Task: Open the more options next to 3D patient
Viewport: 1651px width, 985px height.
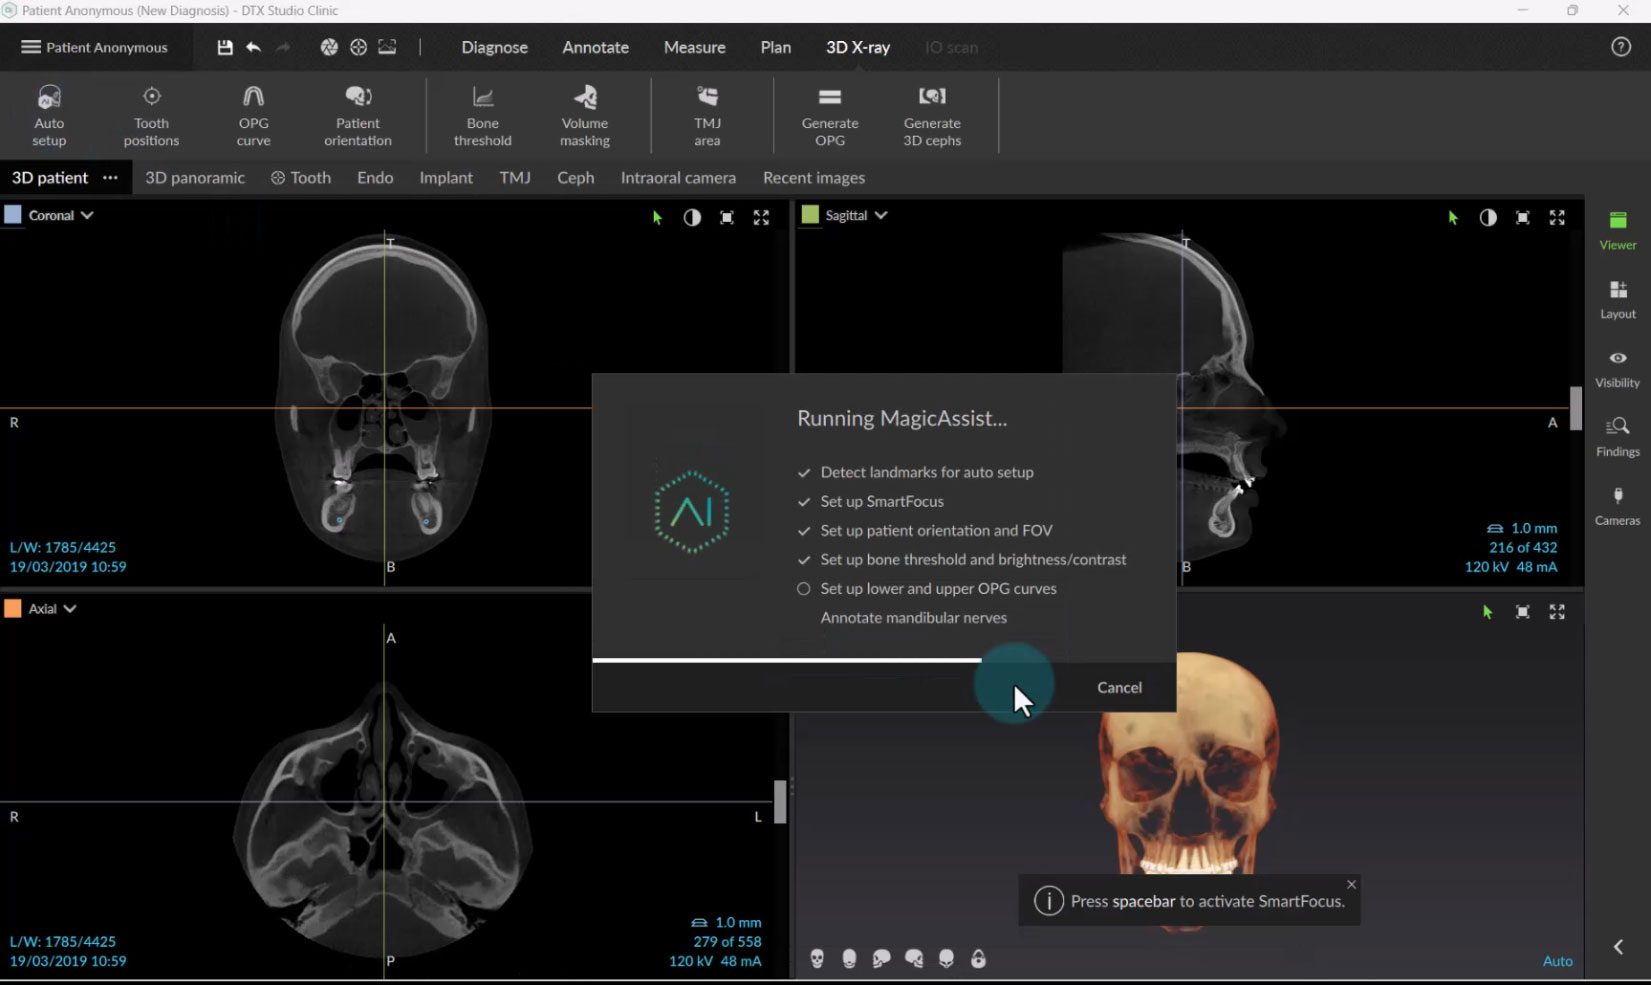Action: point(110,177)
